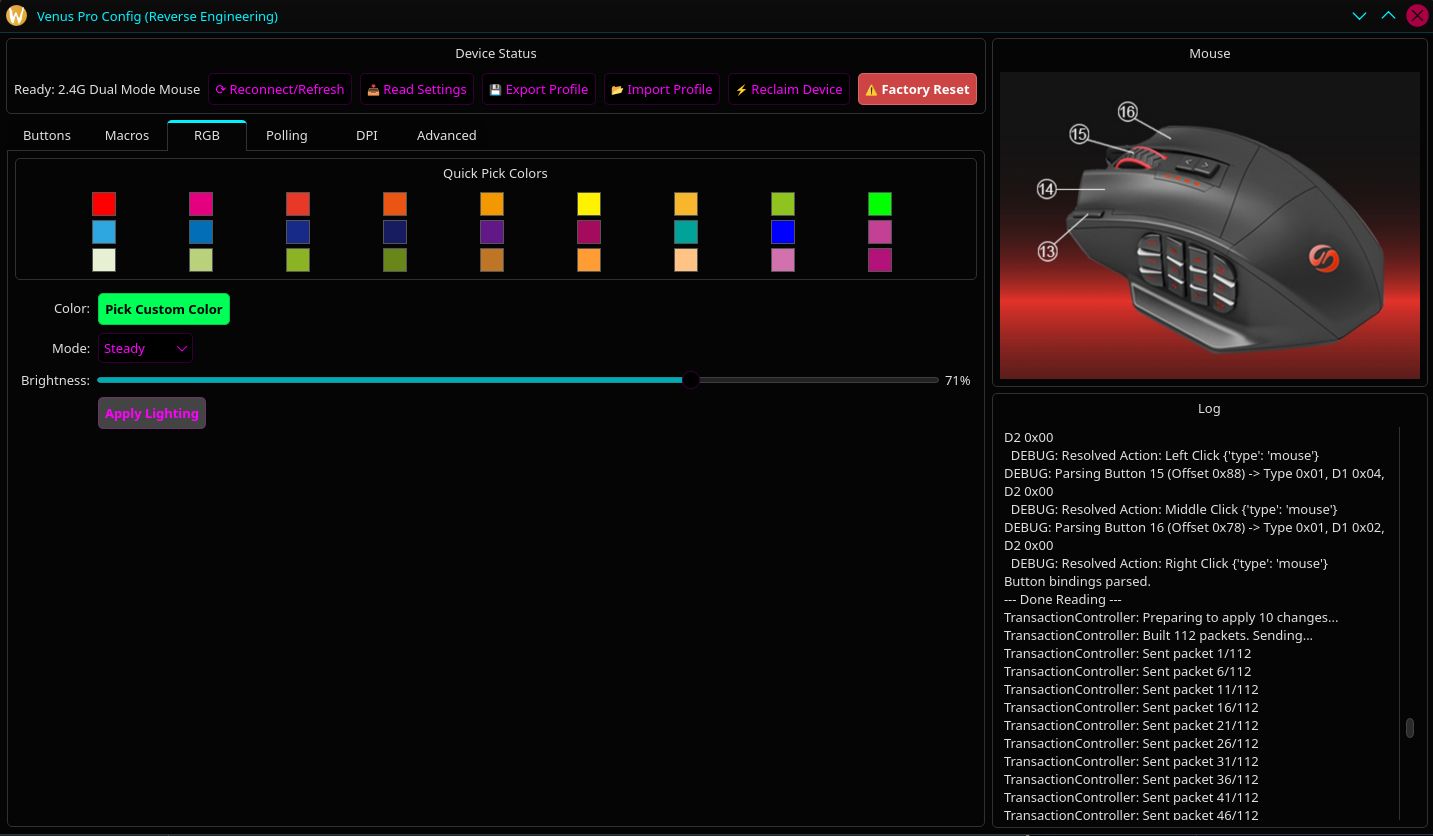Viewport: 1433px width, 836px height.
Task: Pick the bright green quick pick swatch
Action: pyautogui.click(x=880, y=204)
